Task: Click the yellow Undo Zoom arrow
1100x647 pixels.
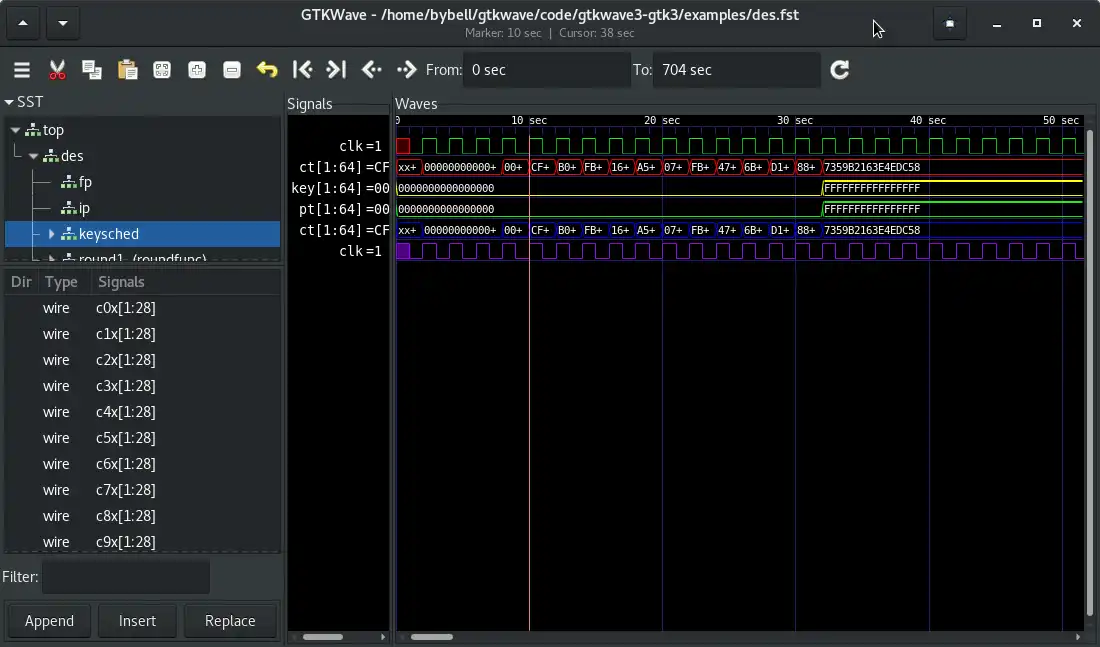Action: 267,70
